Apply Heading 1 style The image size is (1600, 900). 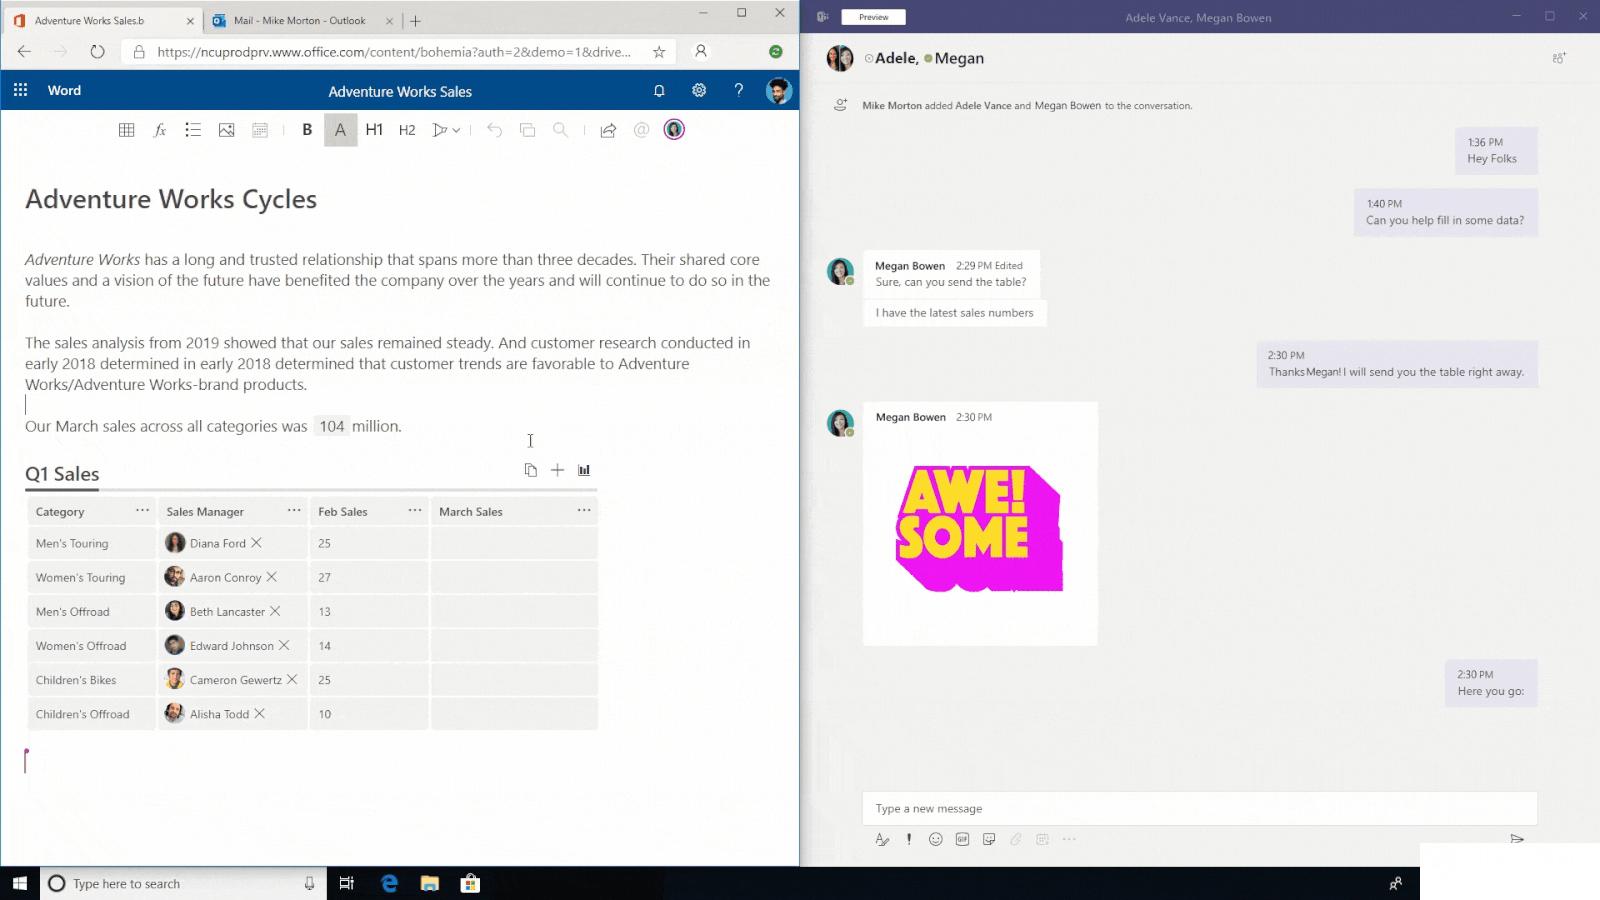(x=374, y=130)
